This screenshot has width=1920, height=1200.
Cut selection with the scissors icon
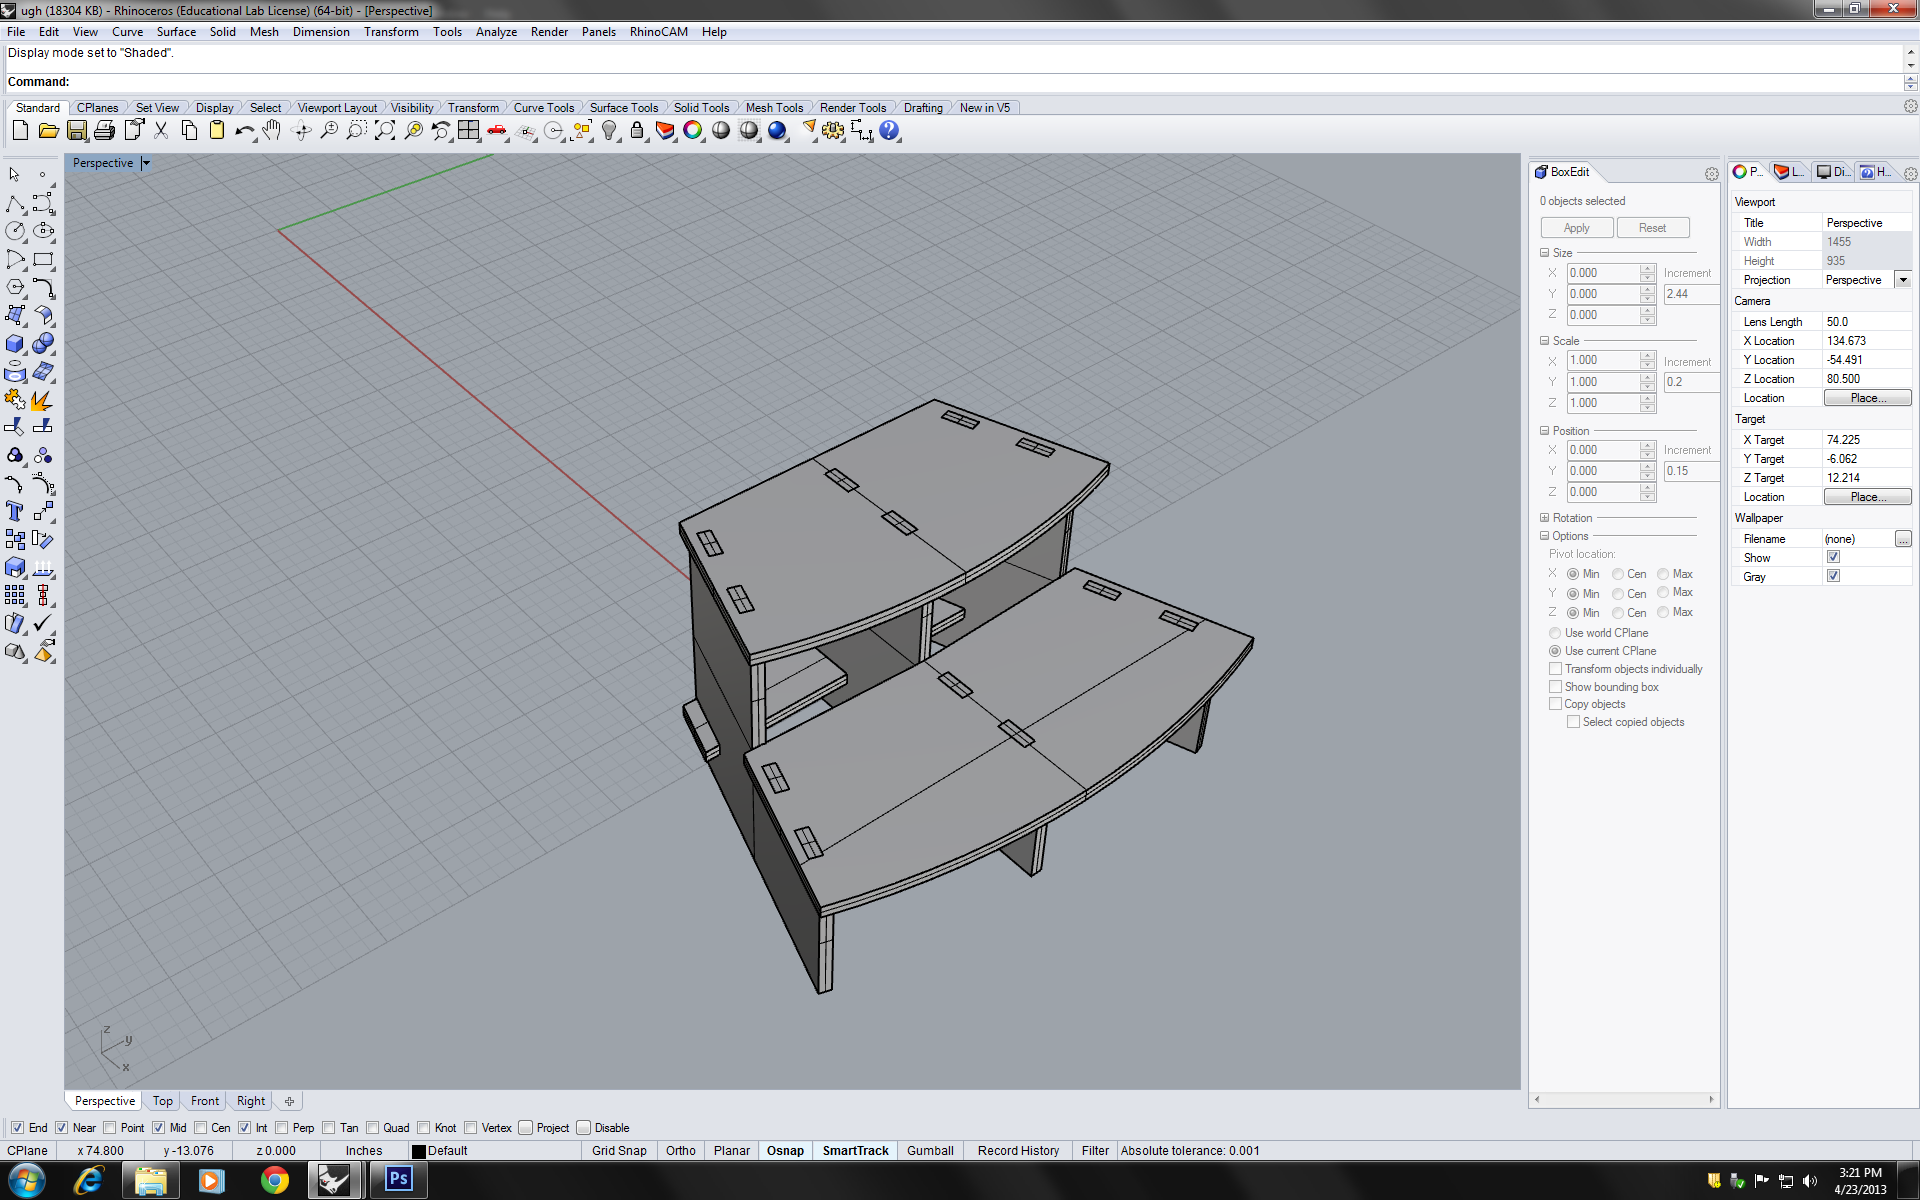click(161, 130)
